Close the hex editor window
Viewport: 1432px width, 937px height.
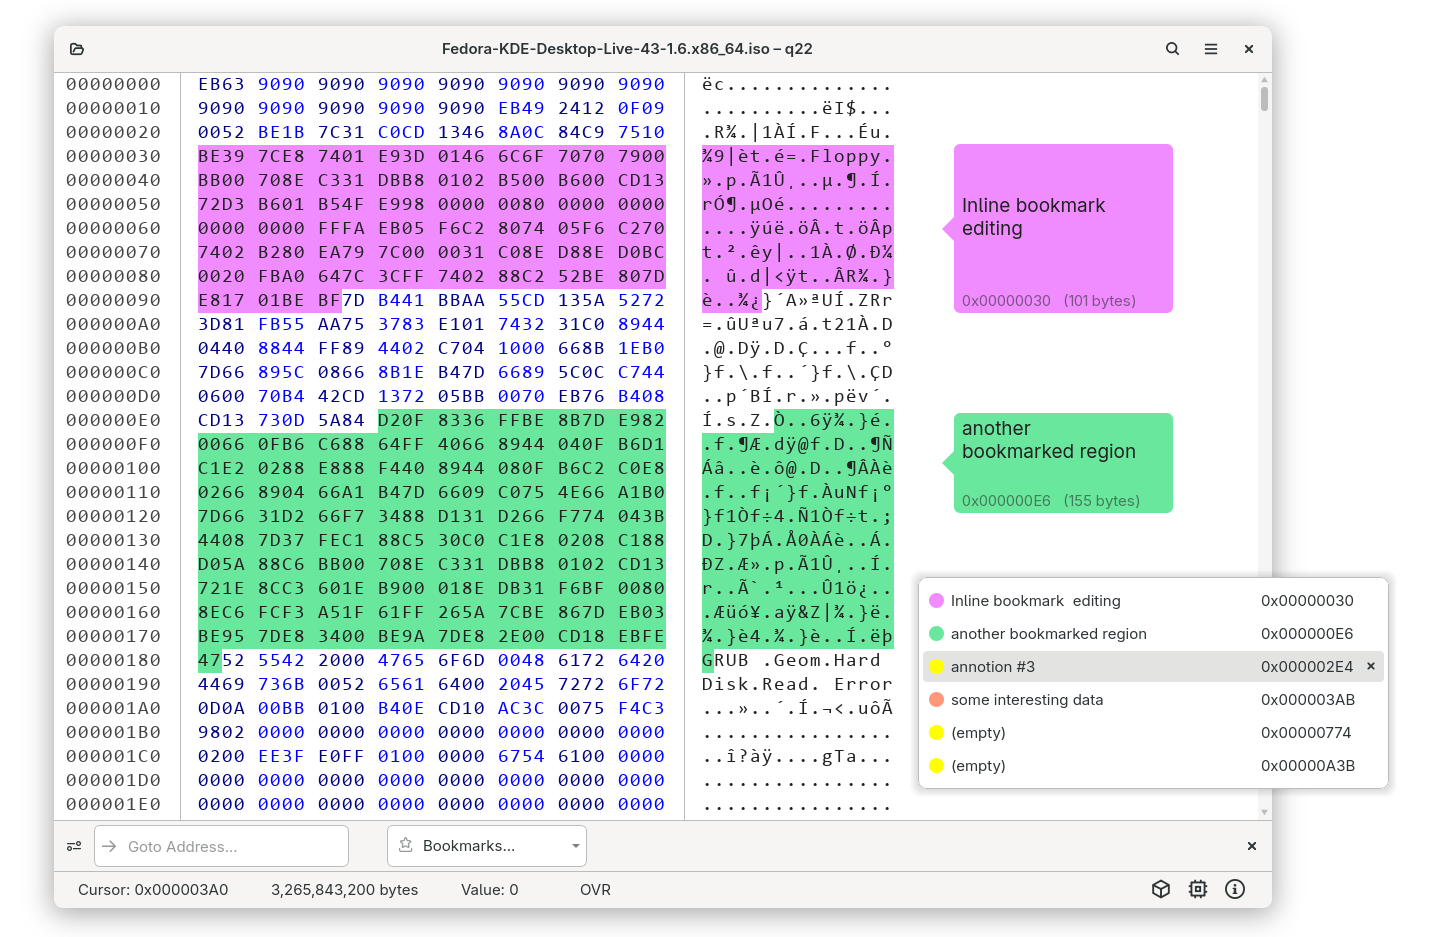tap(1248, 49)
